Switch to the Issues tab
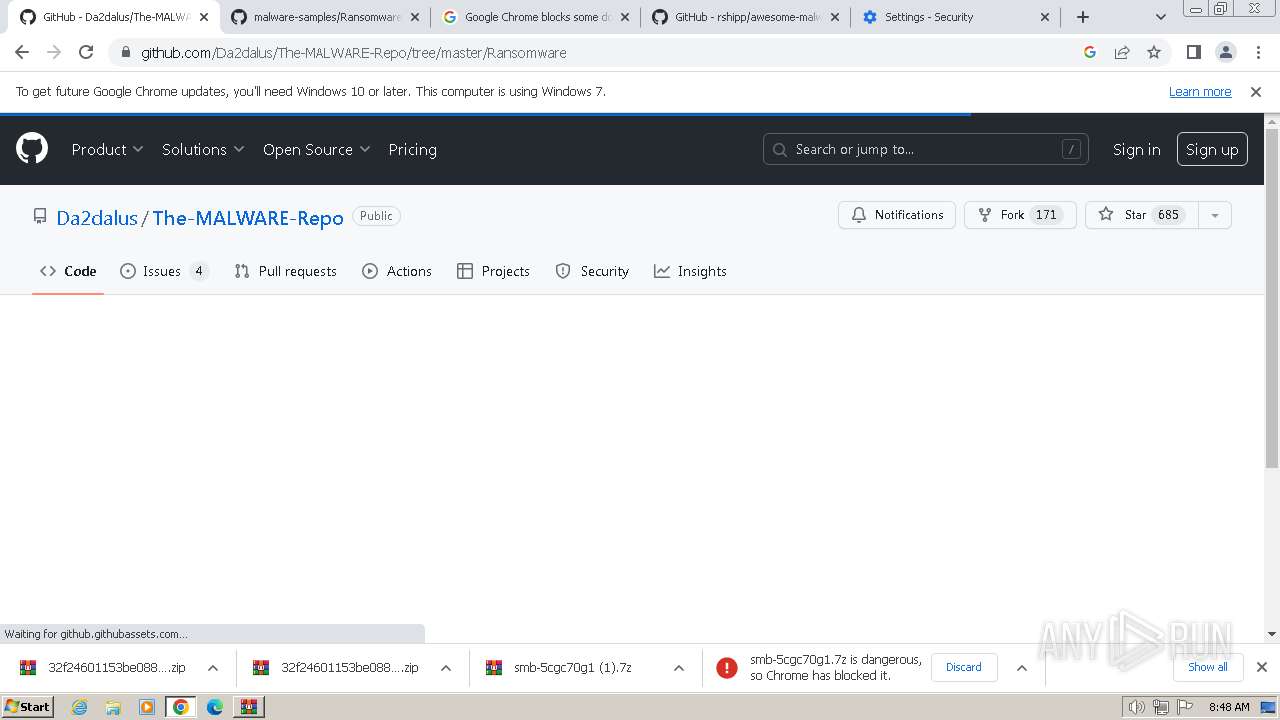Screen dimensions: 1280x720 tap(164, 271)
